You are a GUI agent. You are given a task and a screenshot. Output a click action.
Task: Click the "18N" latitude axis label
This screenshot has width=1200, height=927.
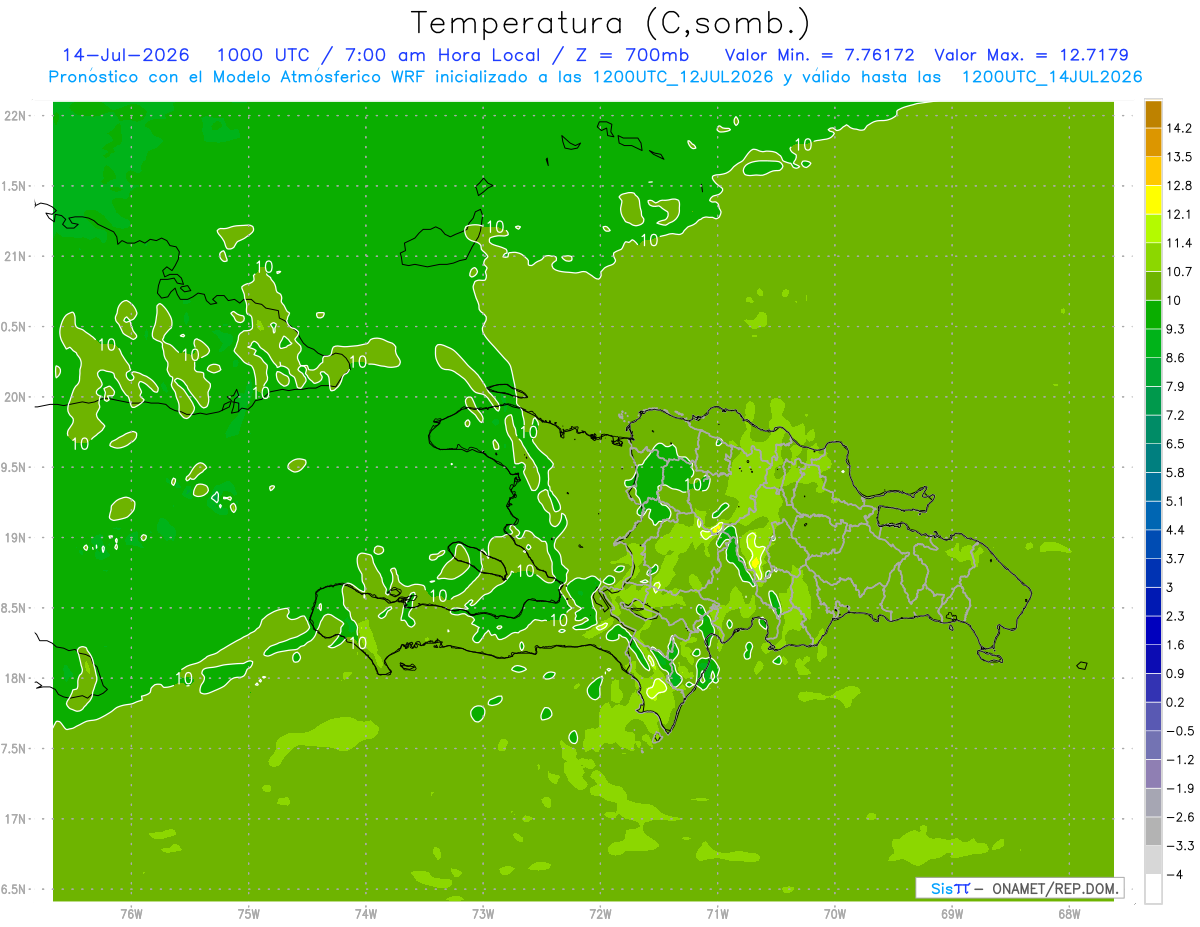point(17,678)
